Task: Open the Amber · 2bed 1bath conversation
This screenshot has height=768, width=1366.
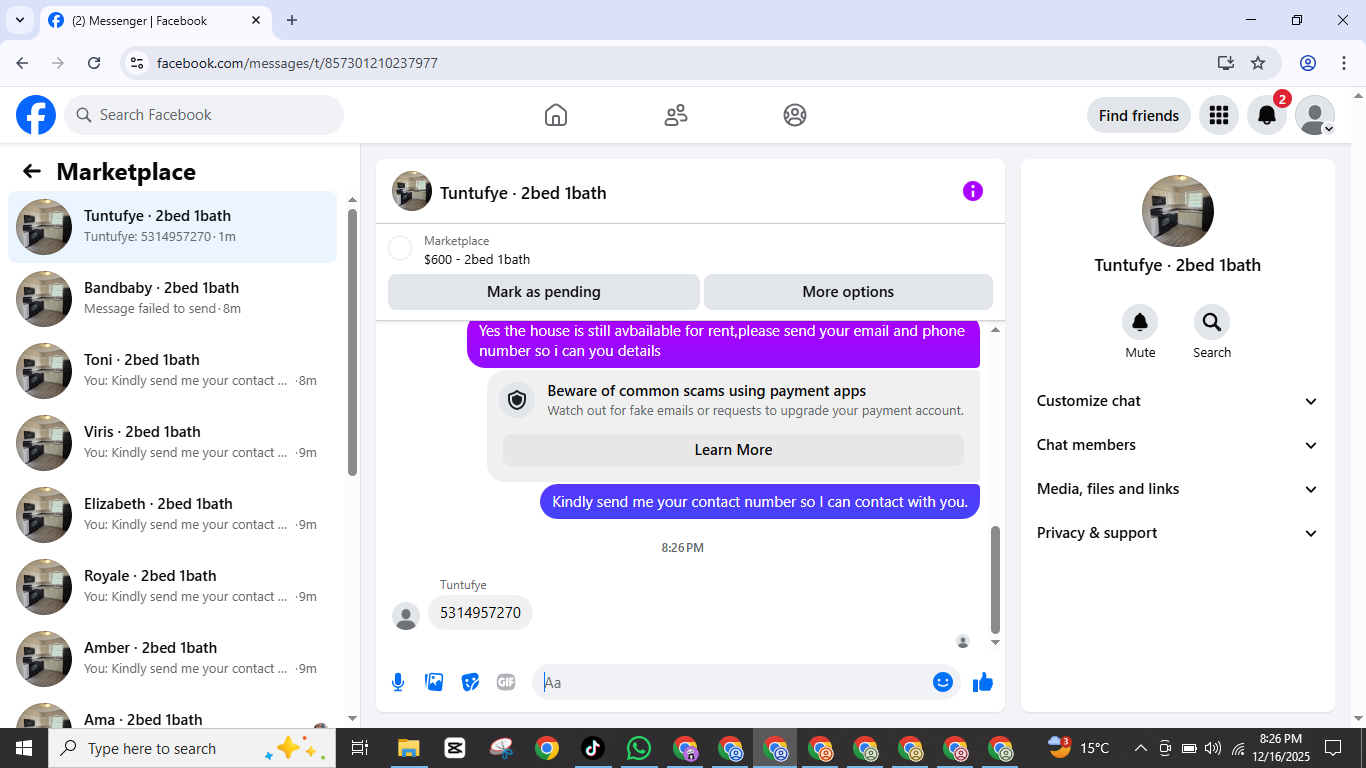Action: (173, 659)
